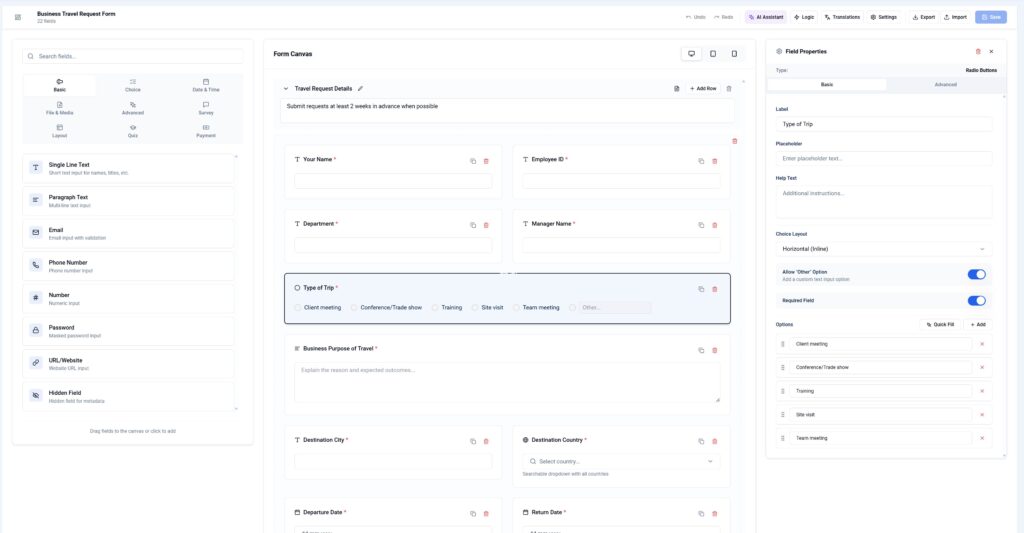Collapse the Travel Request Details section
The width and height of the screenshot is (1024, 533).
(286, 89)
